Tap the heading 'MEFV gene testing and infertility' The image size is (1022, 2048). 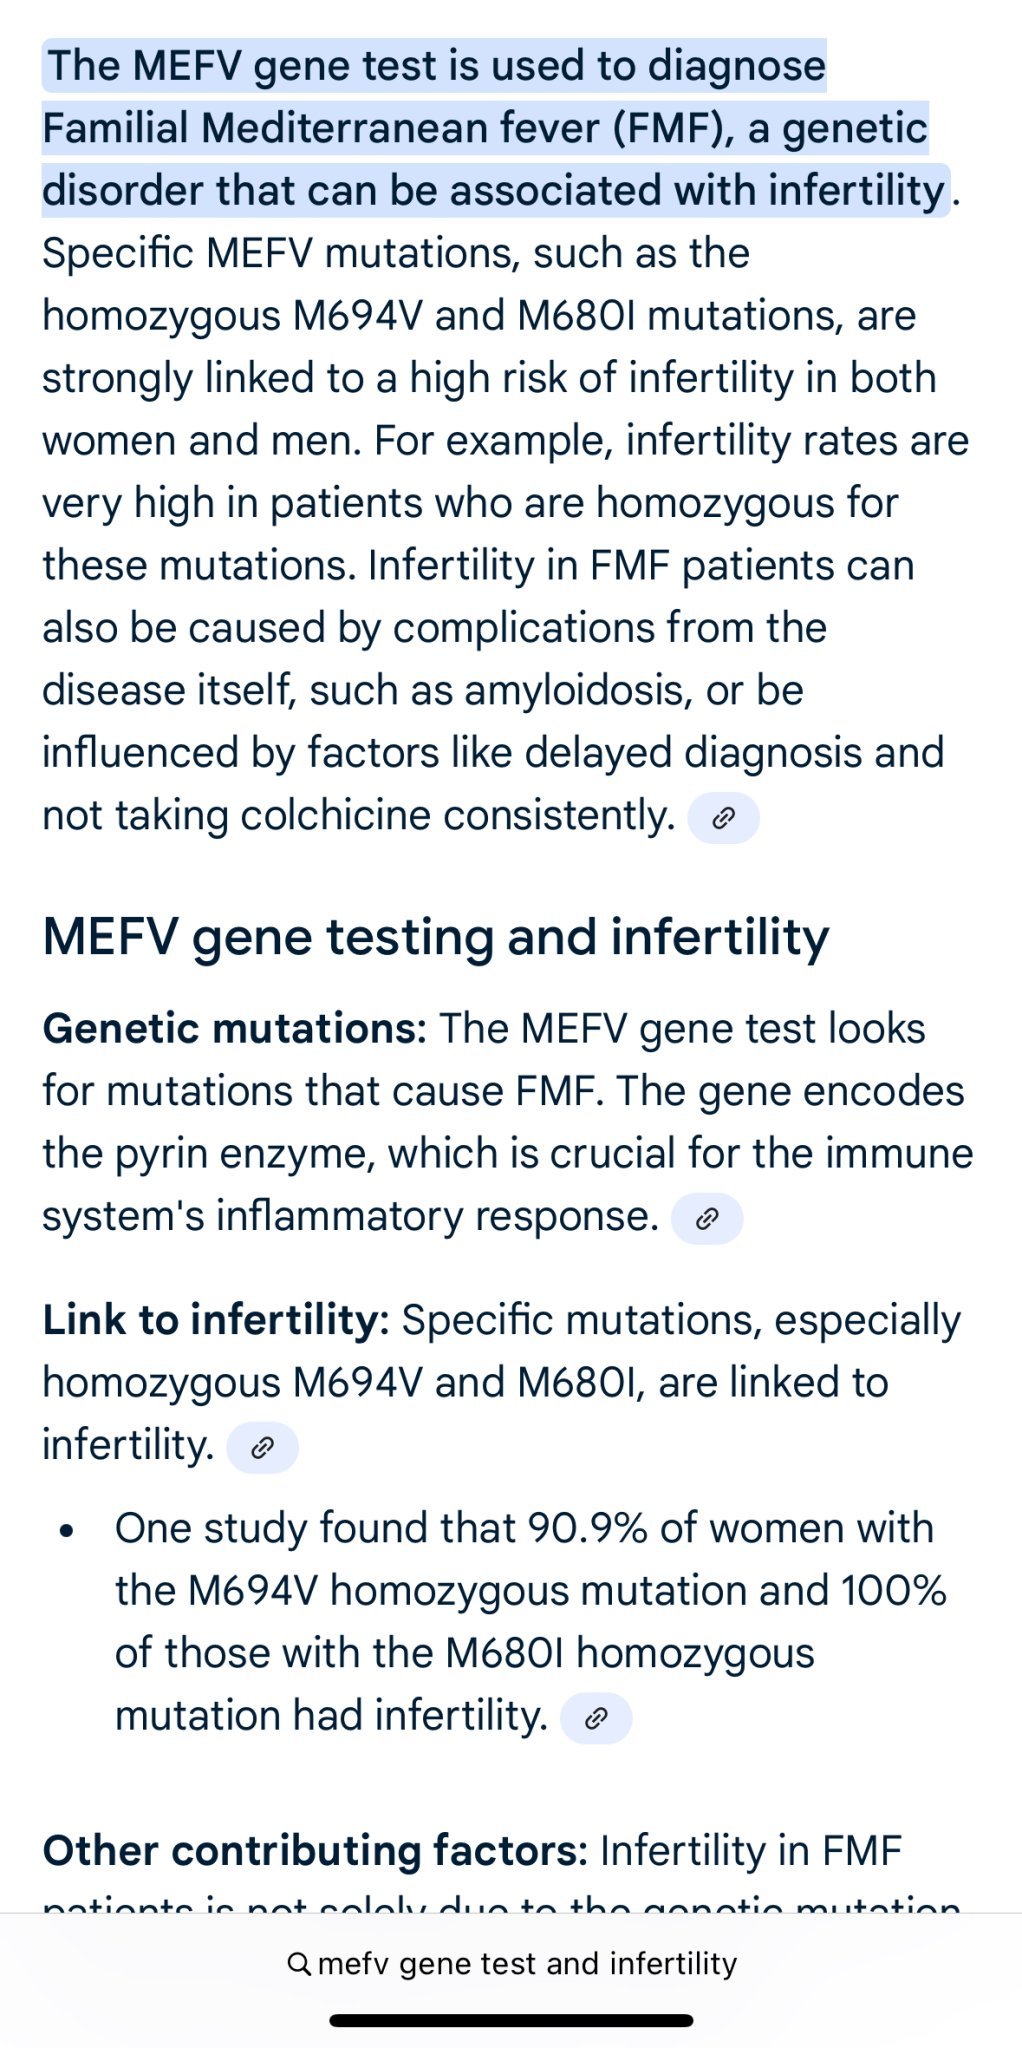pyautogui.click(x=436, y=937)
